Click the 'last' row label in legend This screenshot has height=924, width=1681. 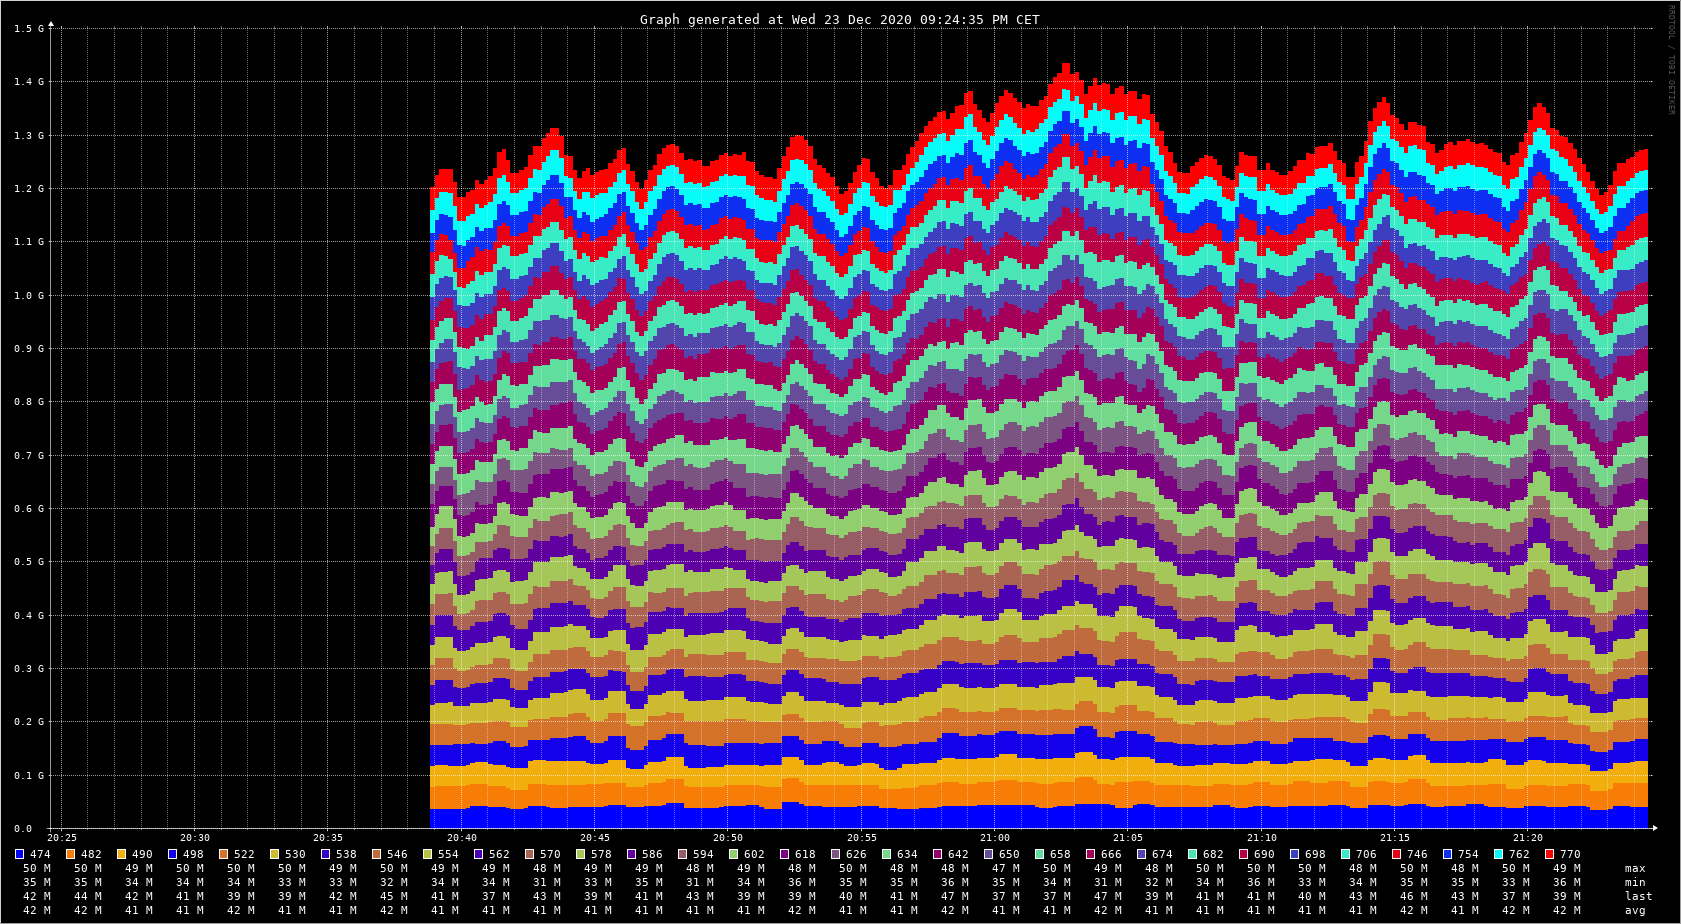1638,896
